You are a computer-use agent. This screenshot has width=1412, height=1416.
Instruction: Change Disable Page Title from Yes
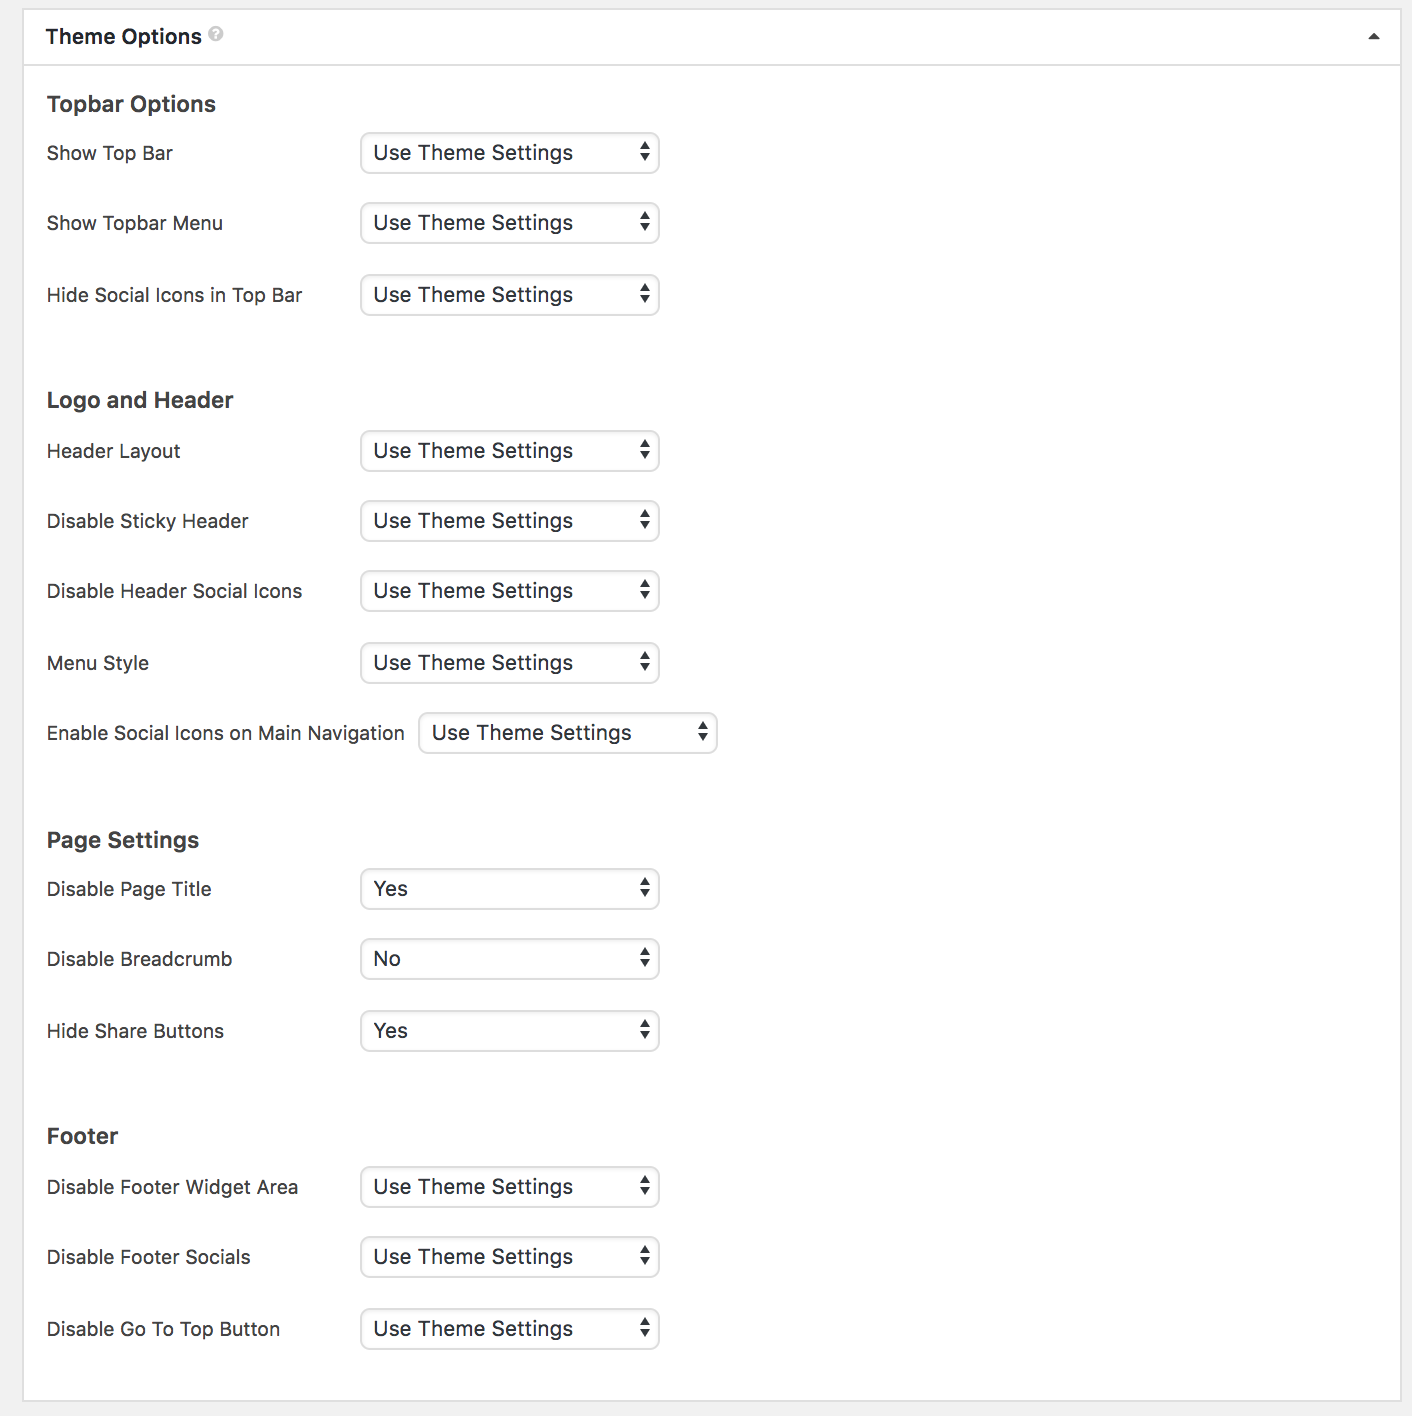(510, 889)
